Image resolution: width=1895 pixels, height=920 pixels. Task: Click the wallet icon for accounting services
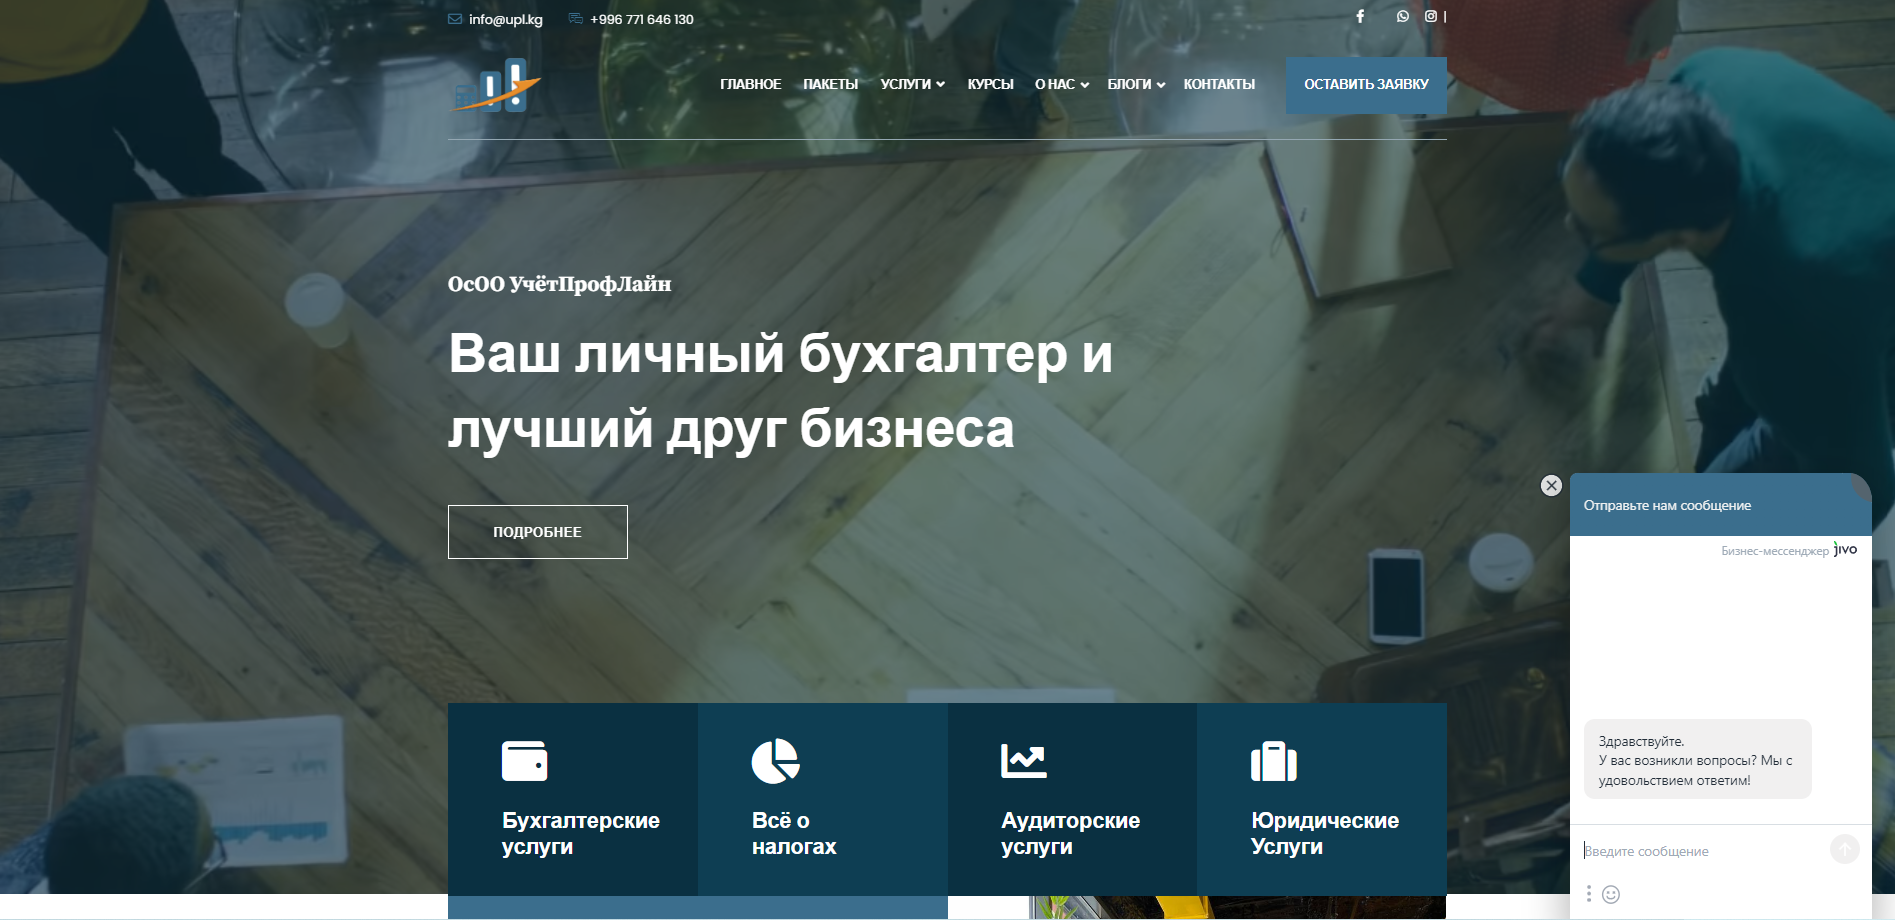(x=524, y=761)
